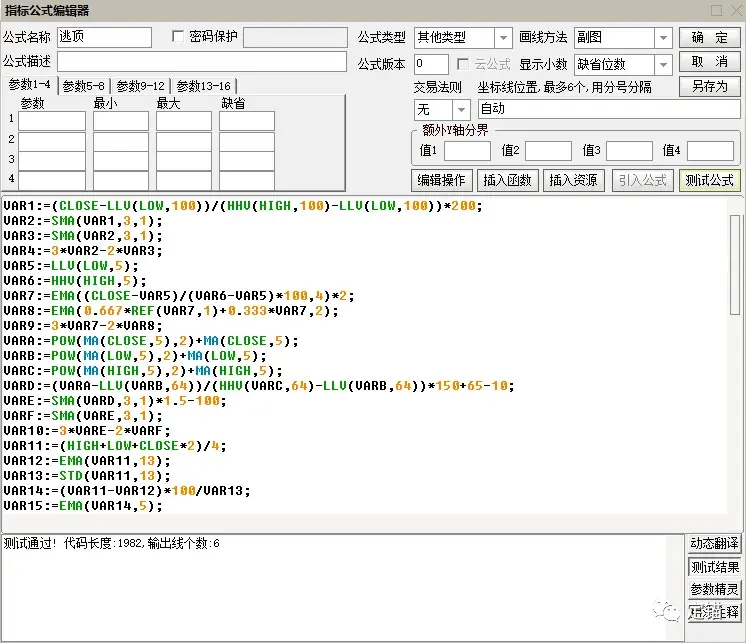Open the 画线方法 dropdown showing 副图

tap(623, 38)
